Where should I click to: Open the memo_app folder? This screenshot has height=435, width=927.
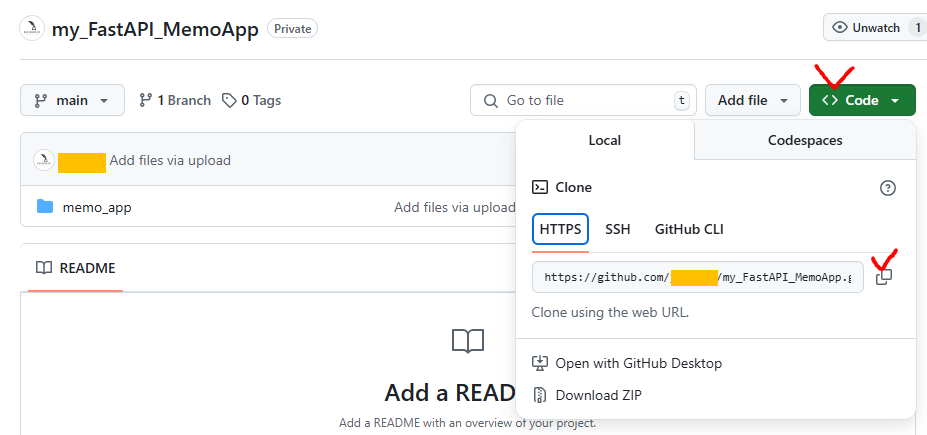click(97, 207)
